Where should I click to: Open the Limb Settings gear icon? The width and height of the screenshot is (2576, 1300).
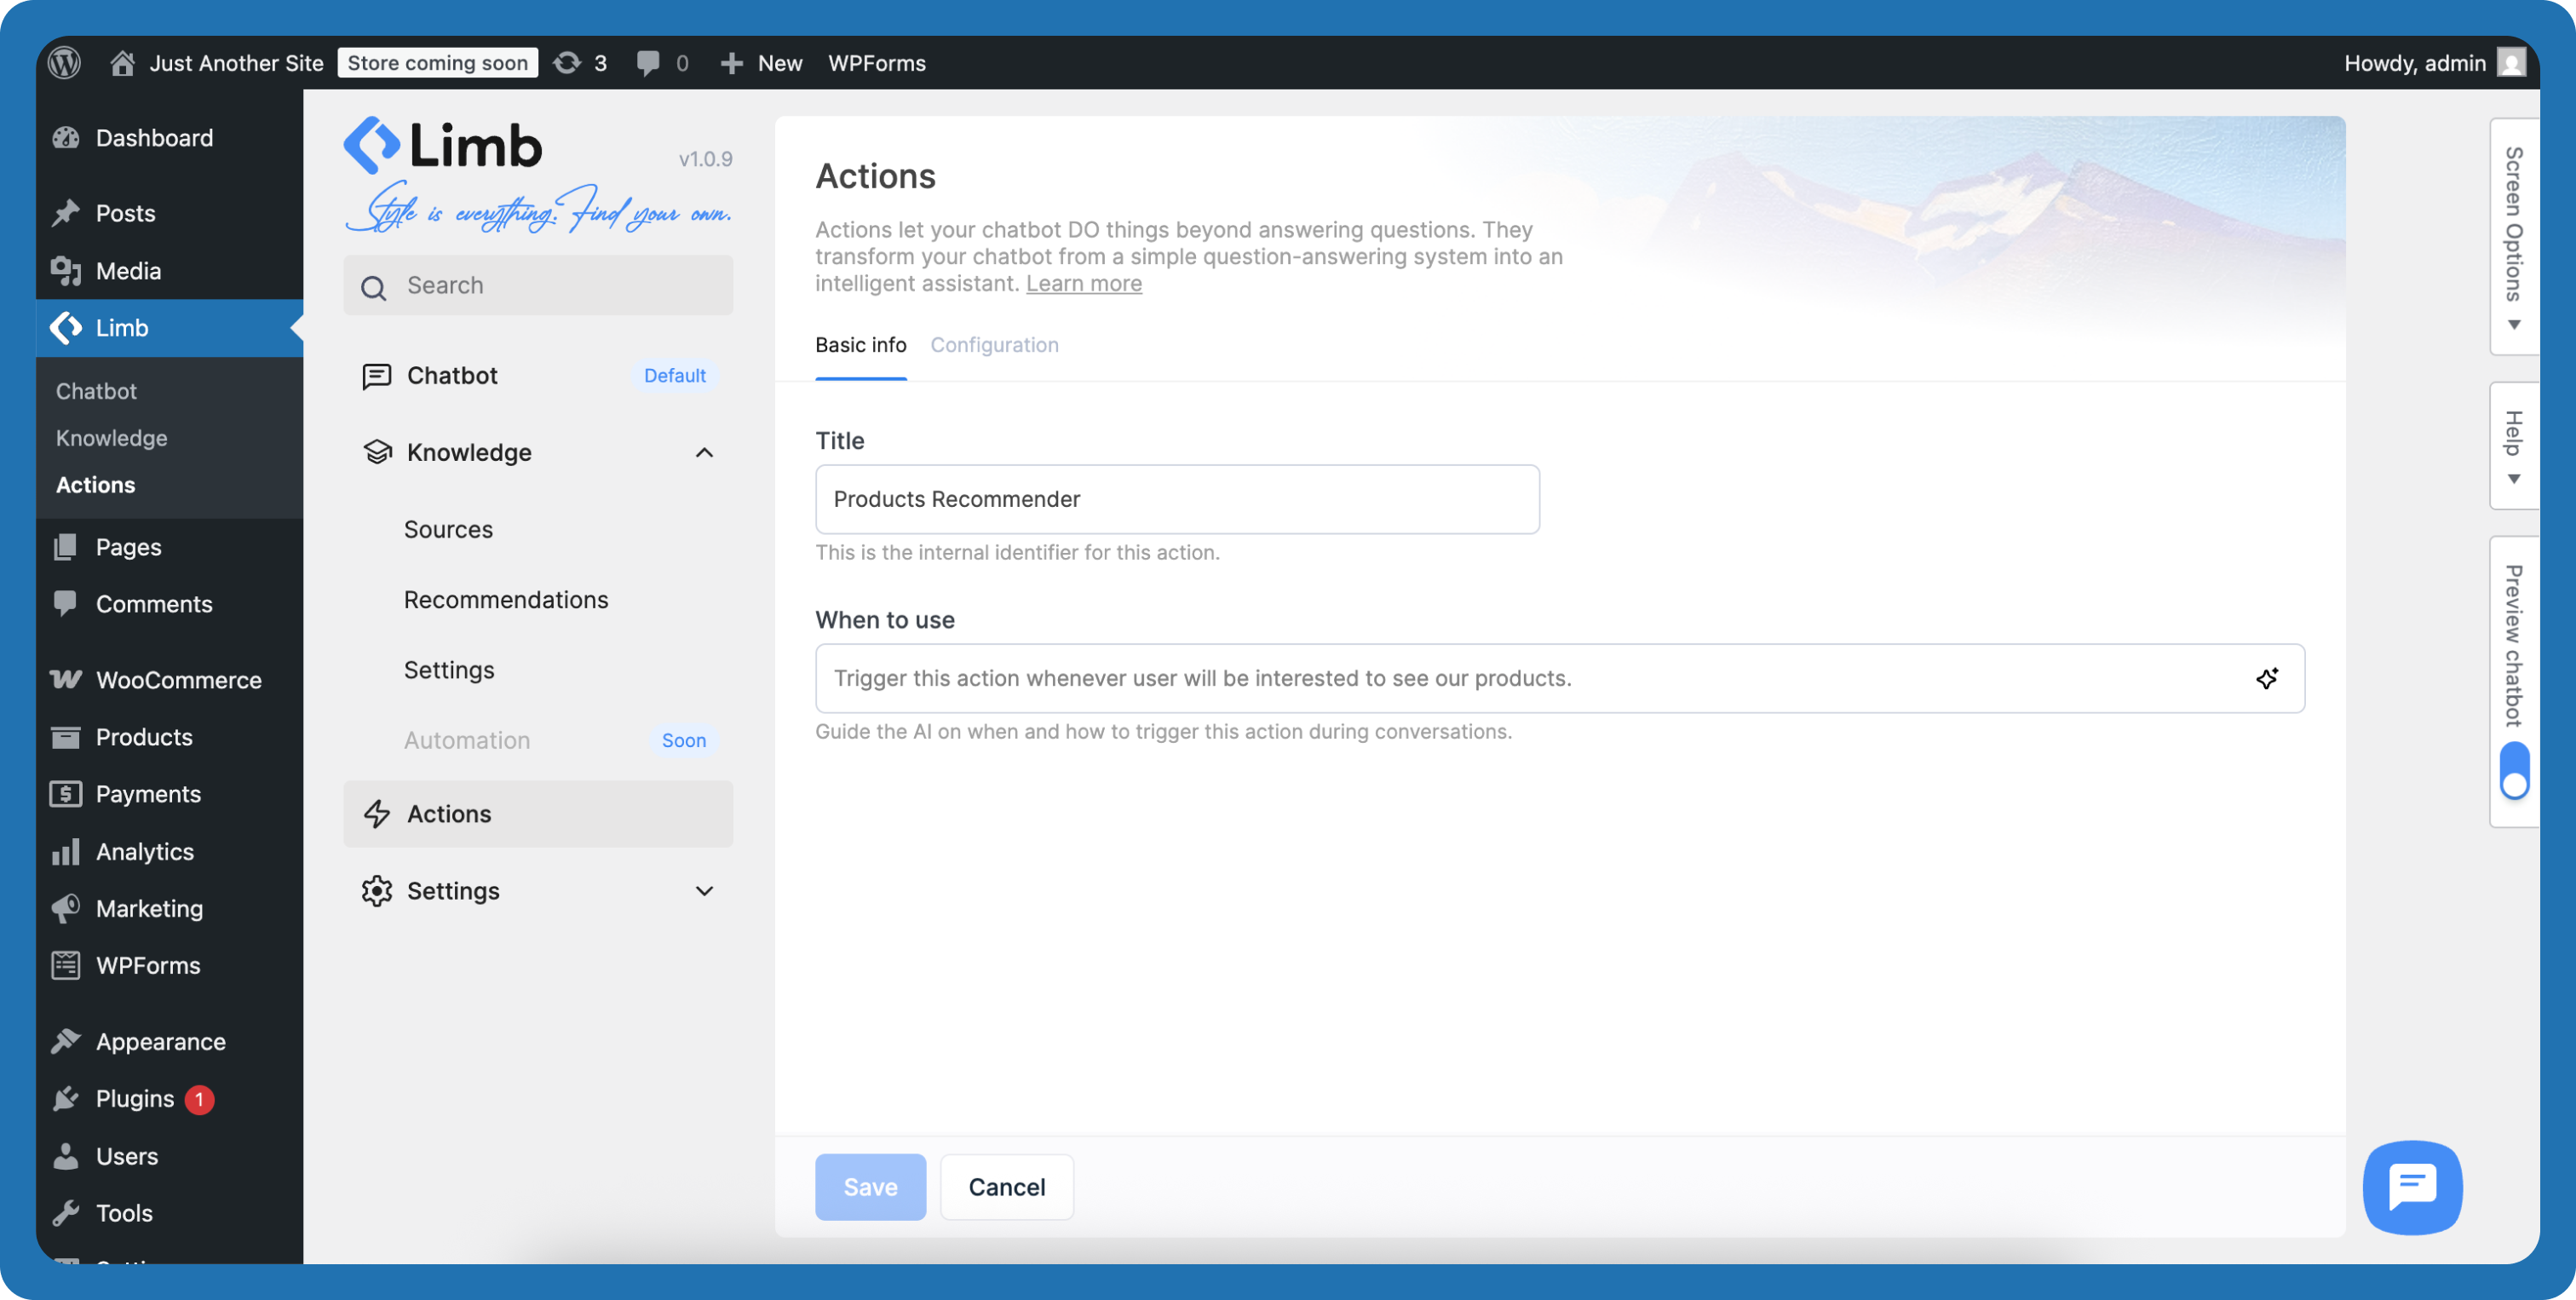click(x=377, y=890)
